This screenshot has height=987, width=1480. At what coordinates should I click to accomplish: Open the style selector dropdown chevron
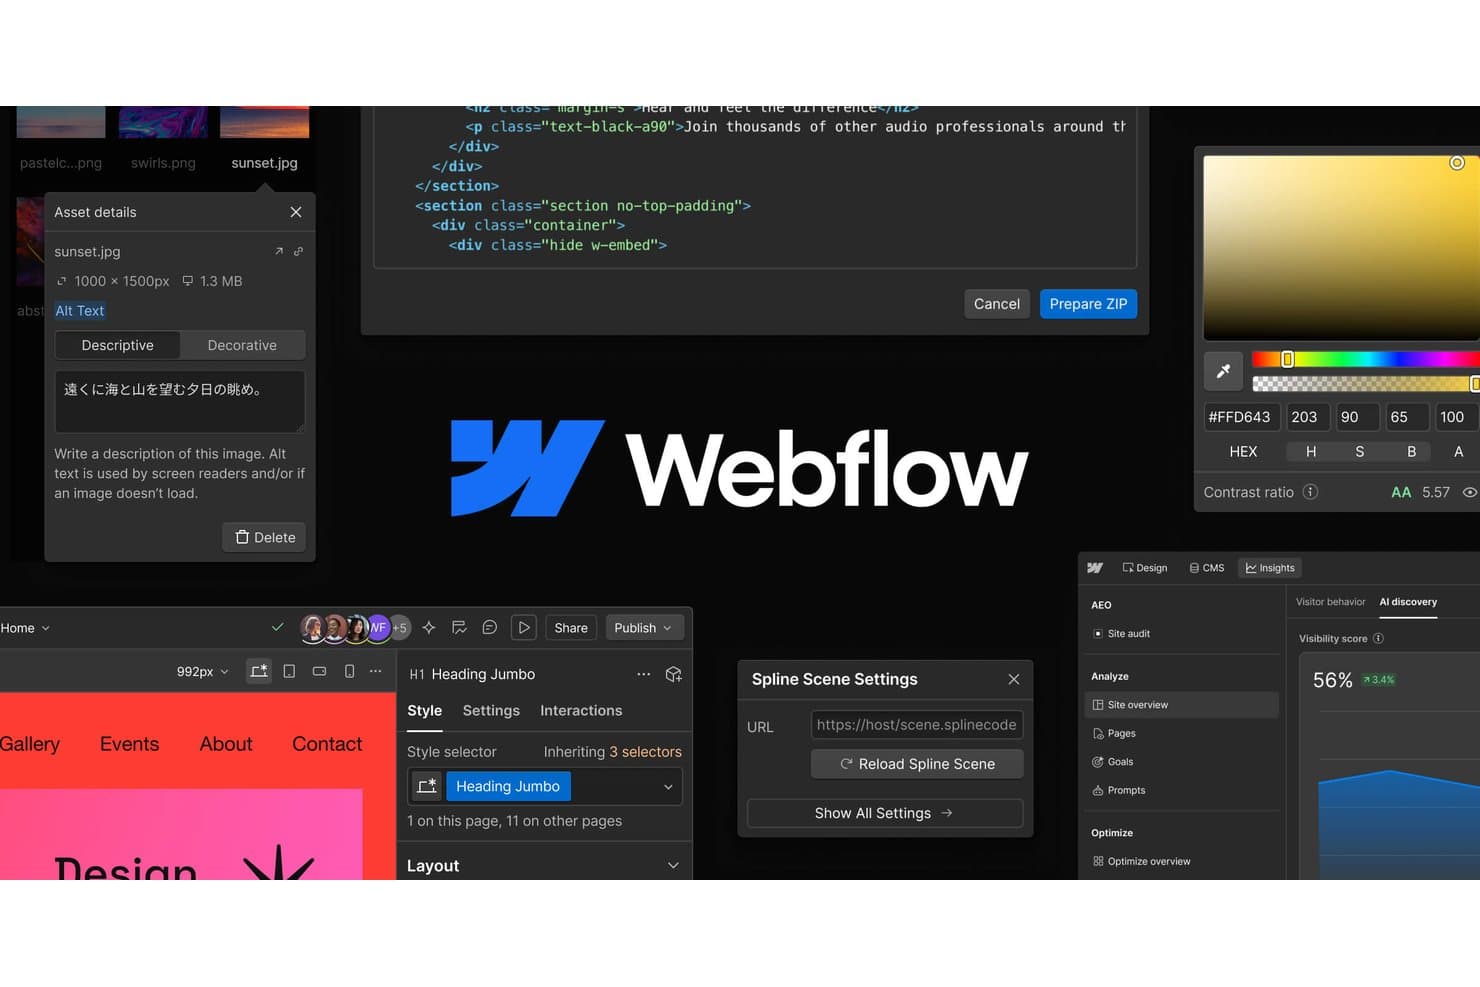pyautogui.click(x=668, y=787)
